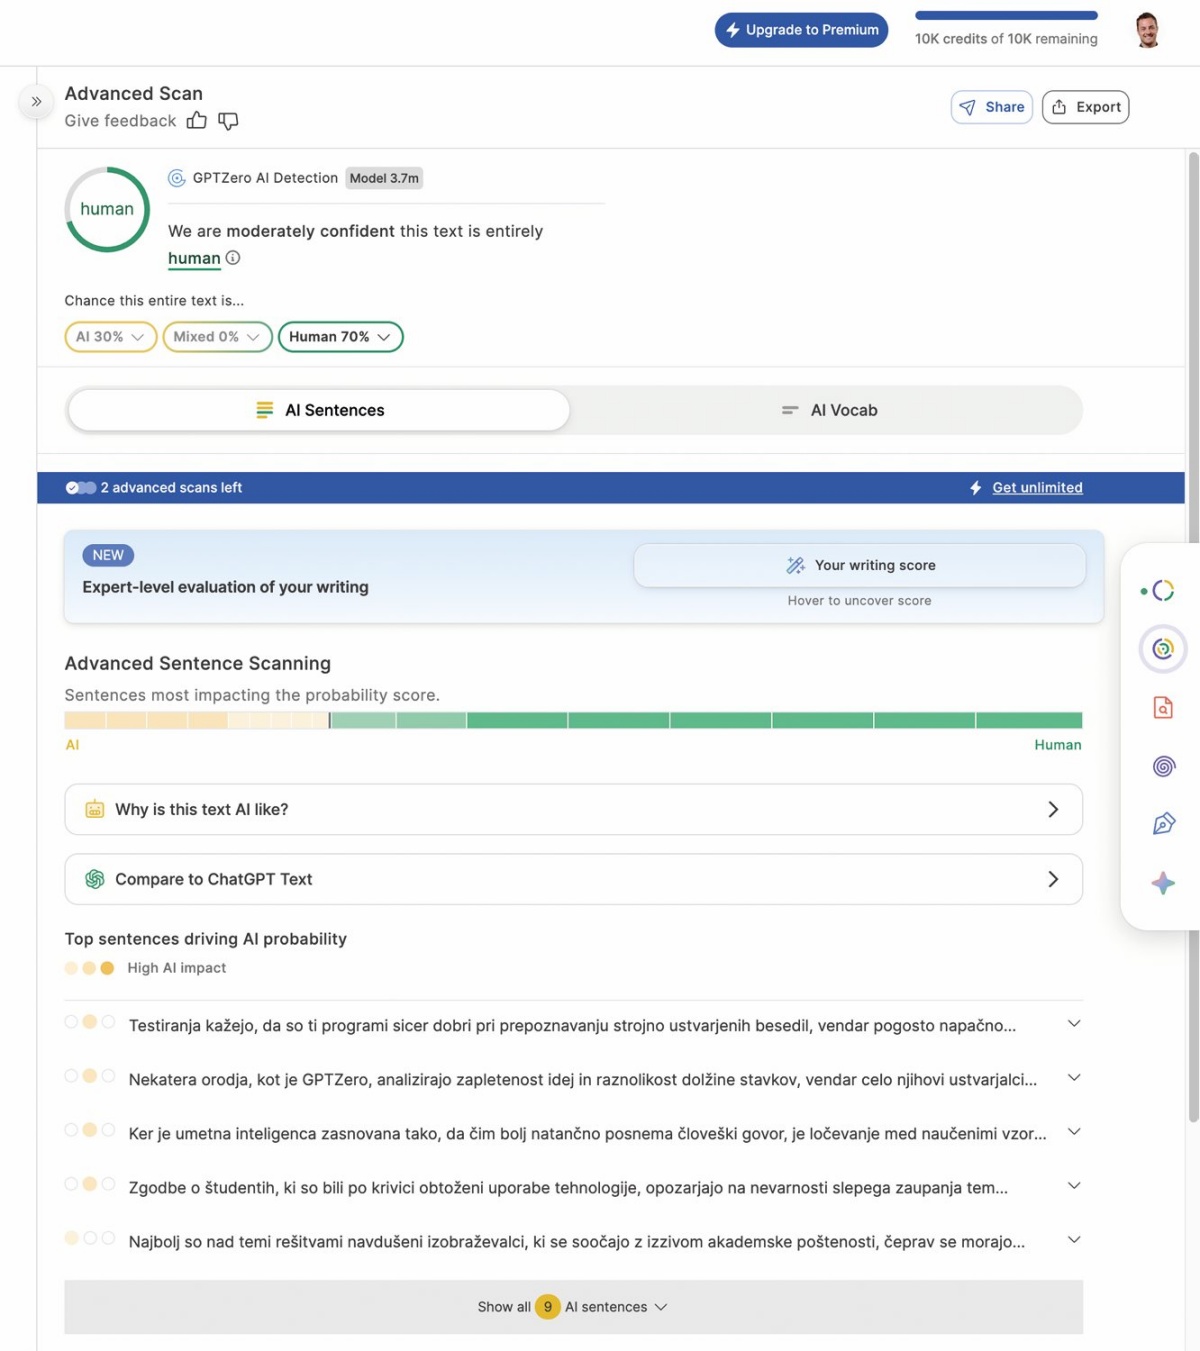The image size is (1200, 1351).
Task: Click the 'Advanced Sentence Scanning' heading
Action: pyautogui.click(x=197, y=663)
